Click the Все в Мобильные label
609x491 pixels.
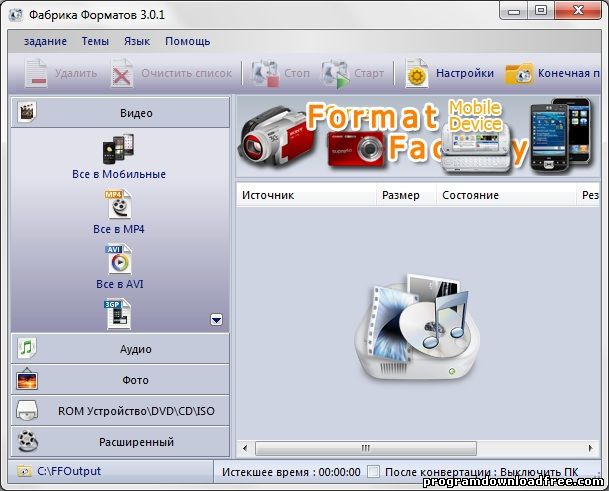click(119, 174)
